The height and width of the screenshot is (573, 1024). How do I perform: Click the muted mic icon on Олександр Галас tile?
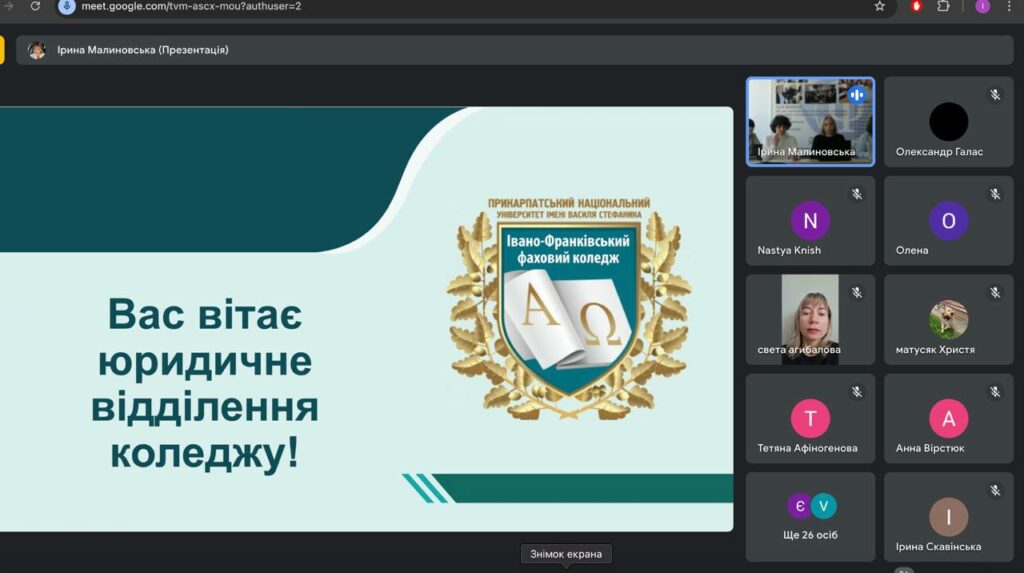point(995,95)
